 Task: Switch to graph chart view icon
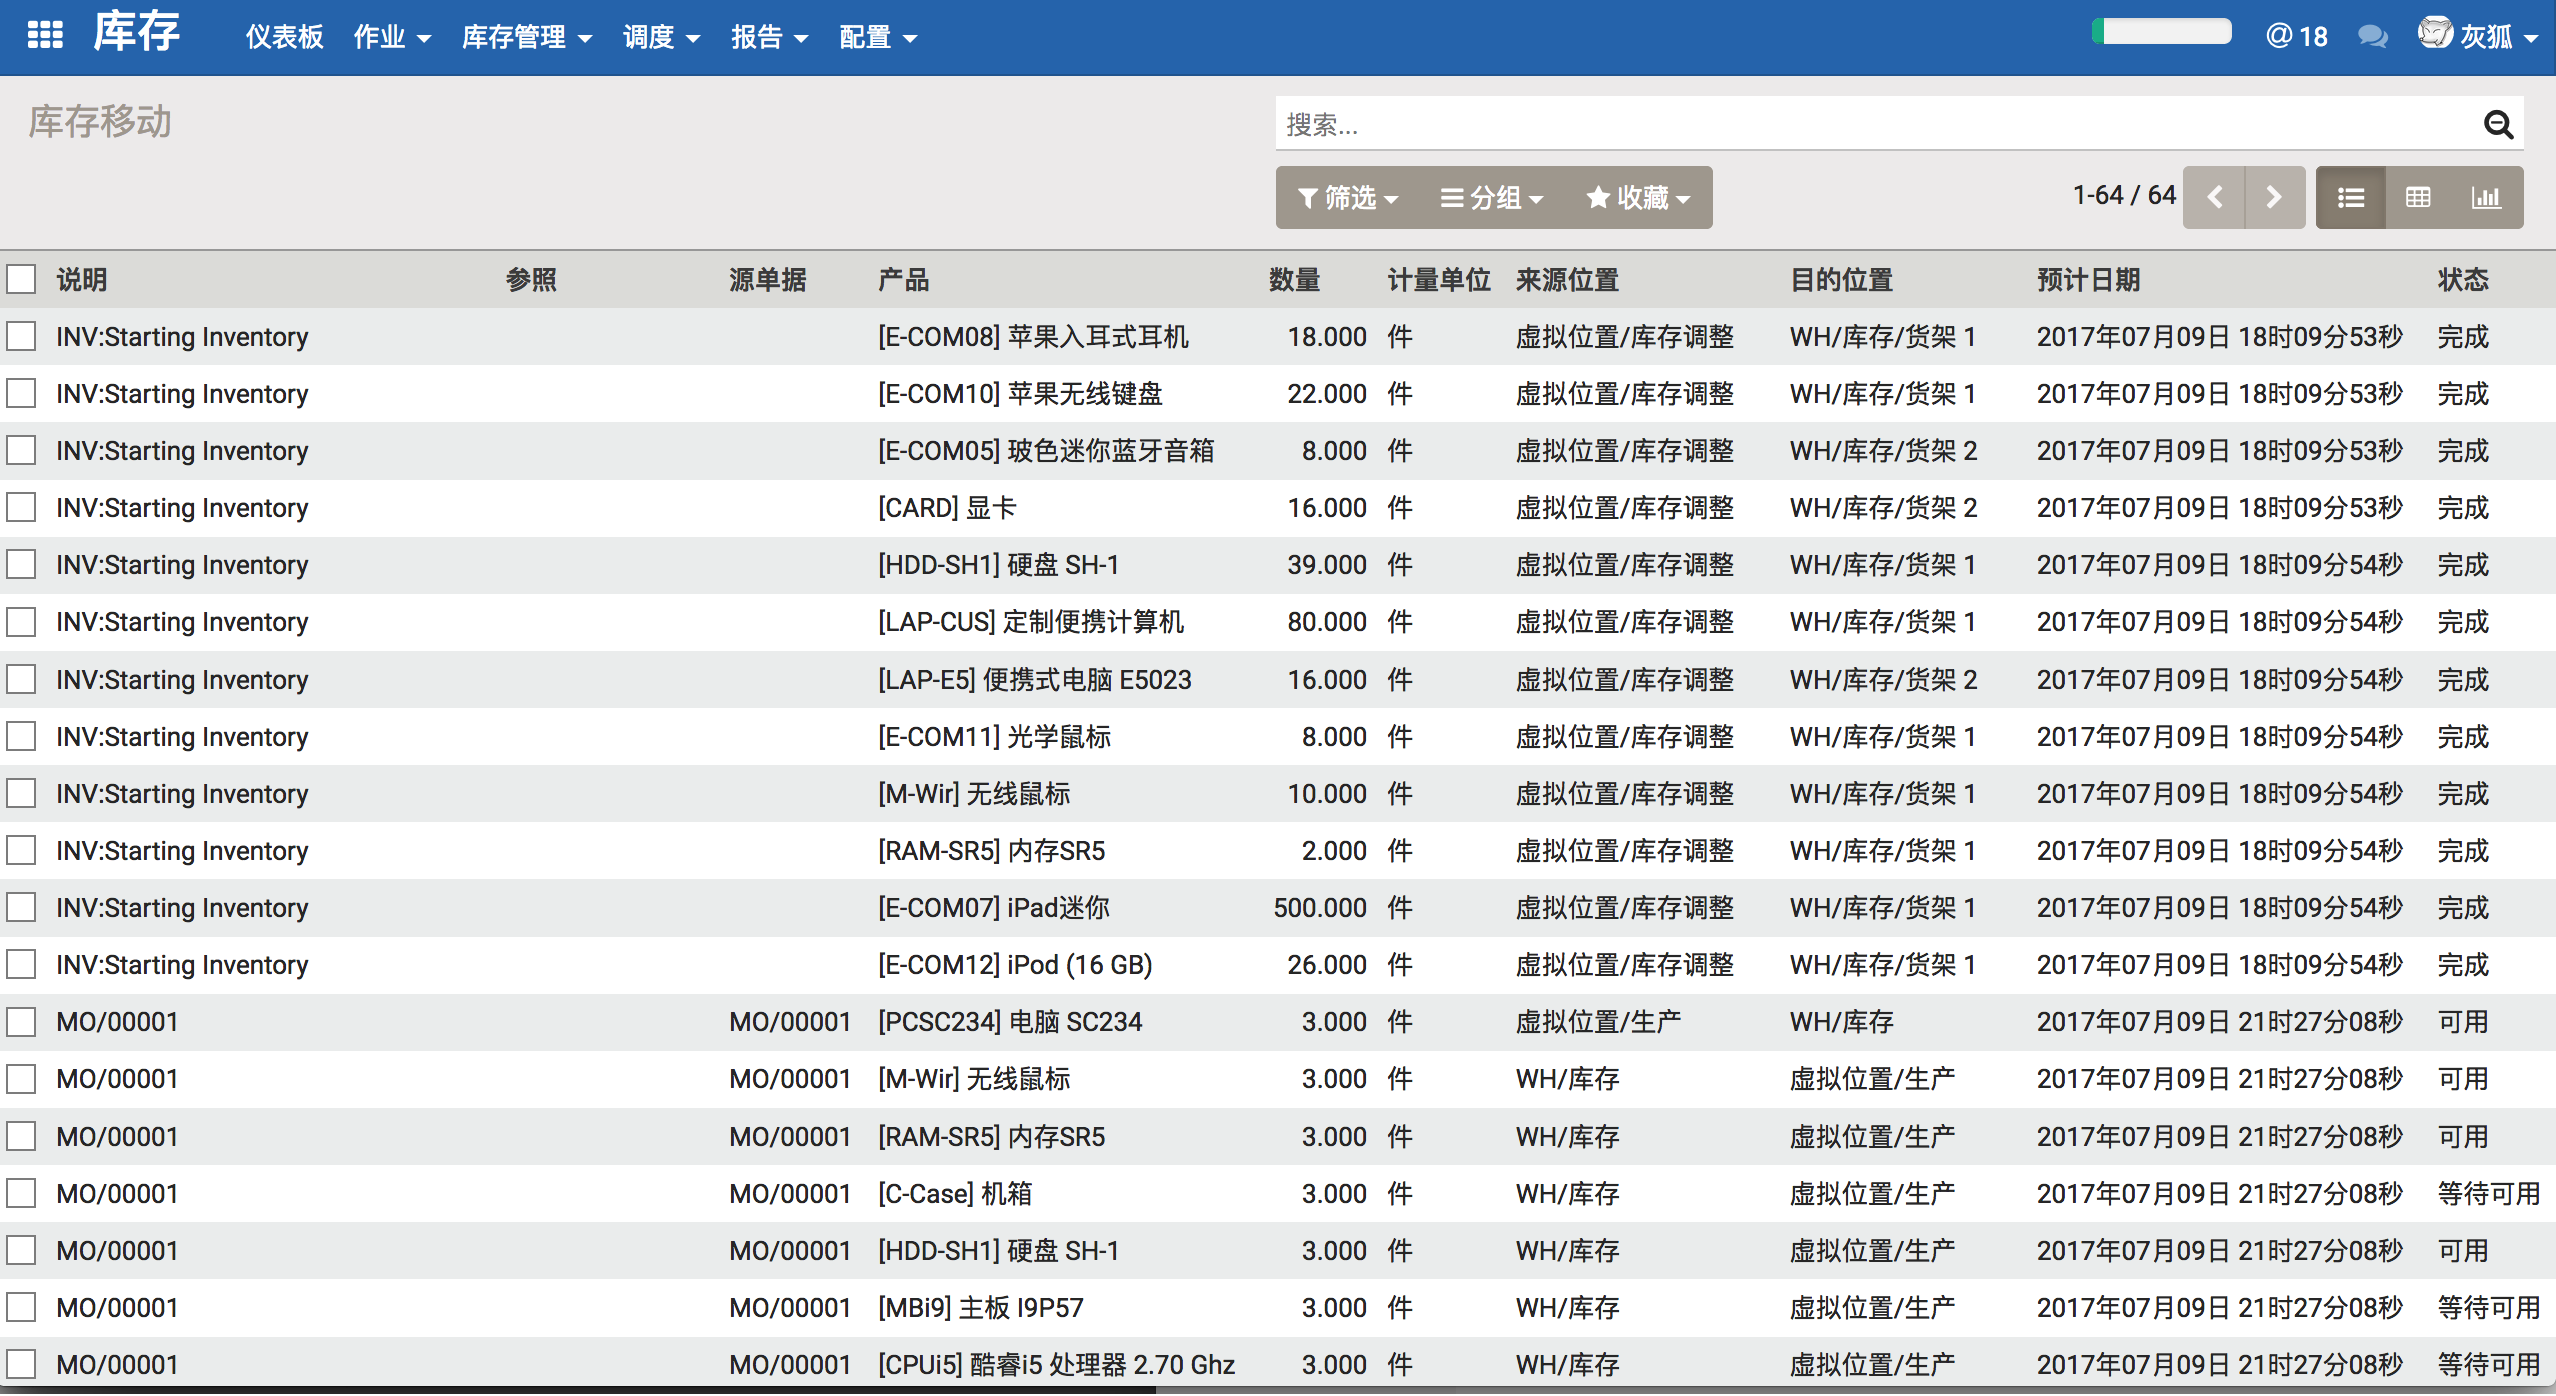tap(2486, 198)
